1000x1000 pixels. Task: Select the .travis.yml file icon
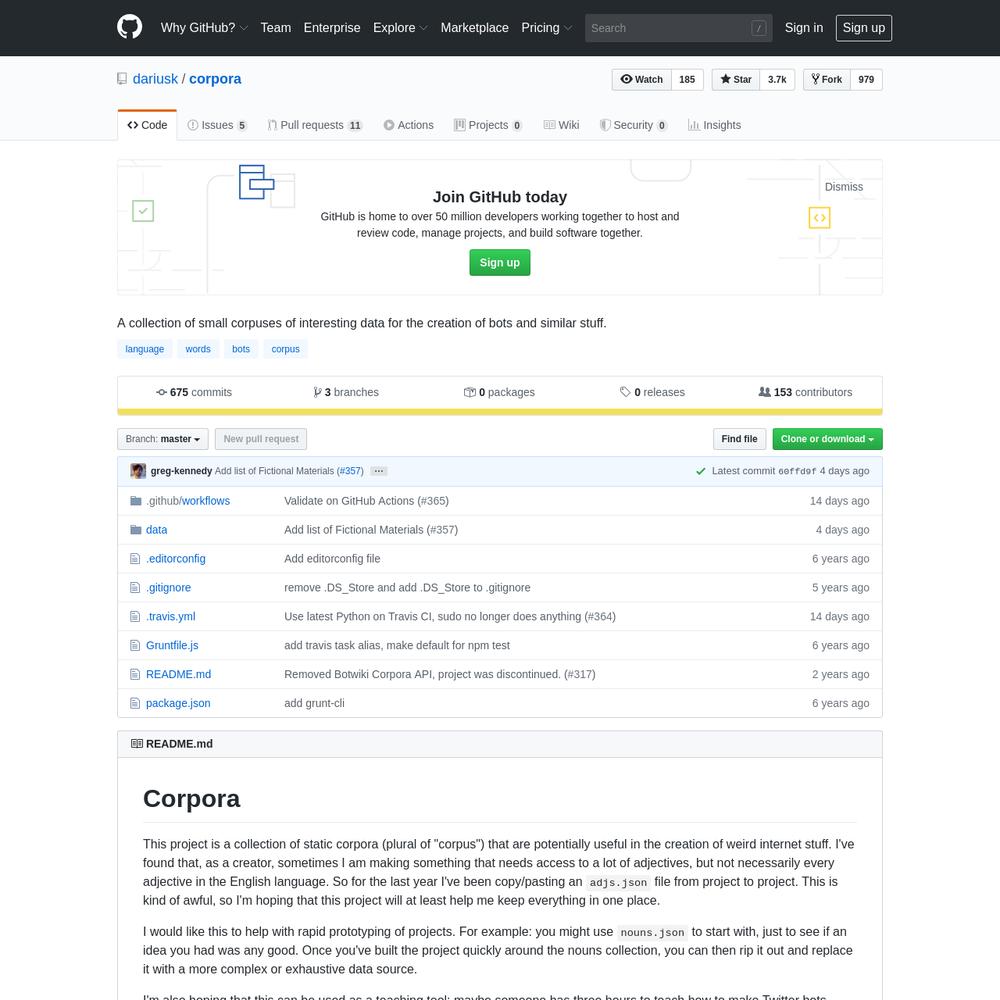coord(135,617)
